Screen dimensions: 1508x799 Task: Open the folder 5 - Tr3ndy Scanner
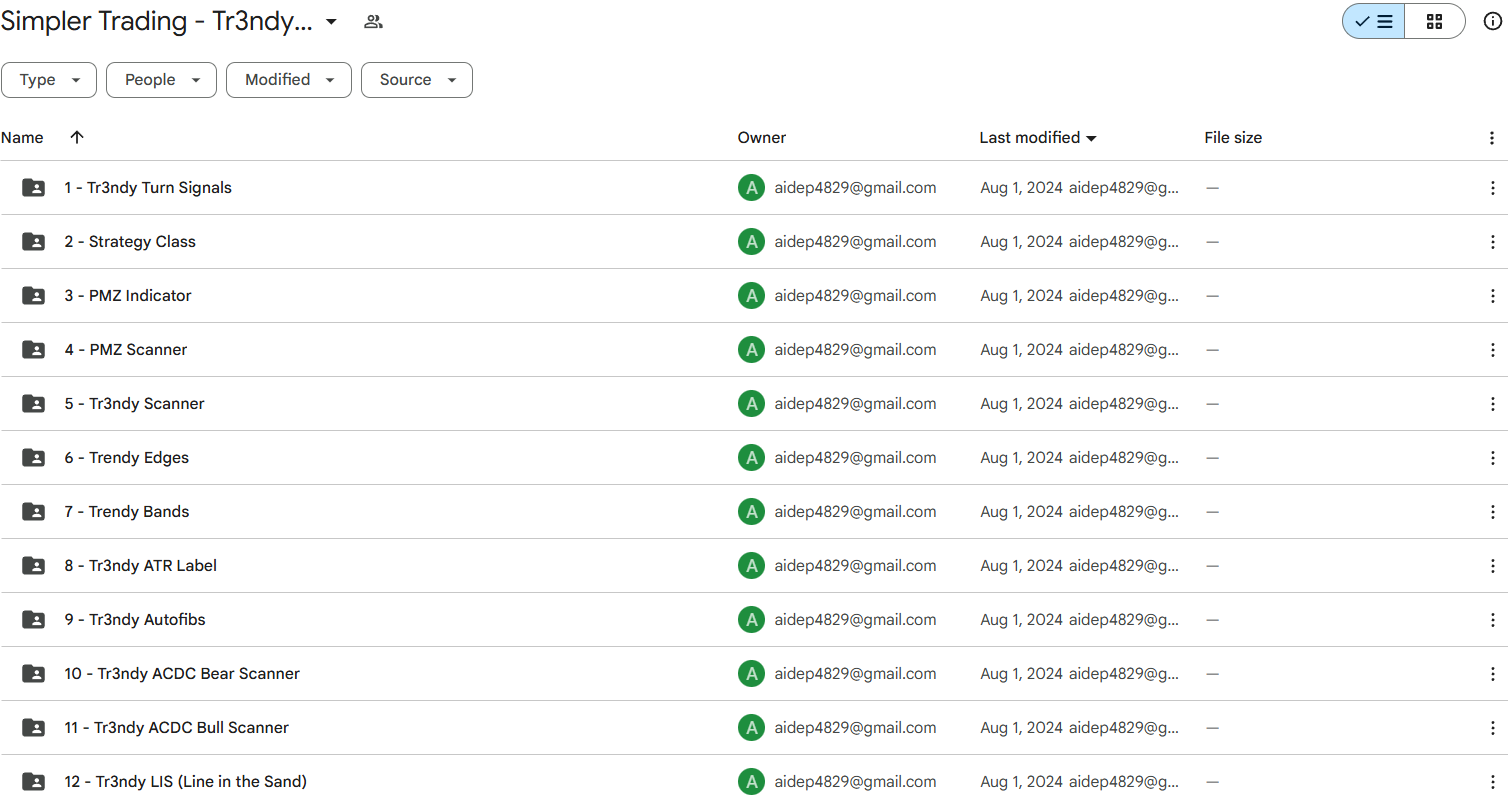(x=135, y=404)
